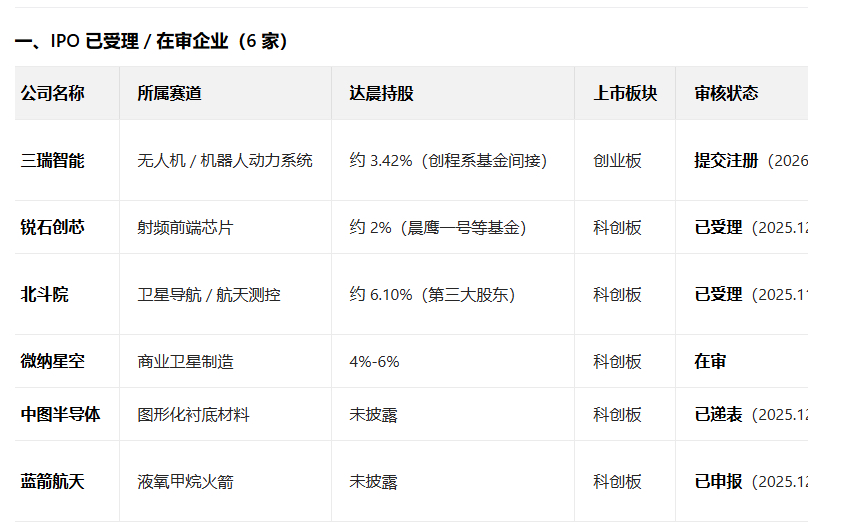Click 科创板 in 锐石创芯 row

coord(618,227)
